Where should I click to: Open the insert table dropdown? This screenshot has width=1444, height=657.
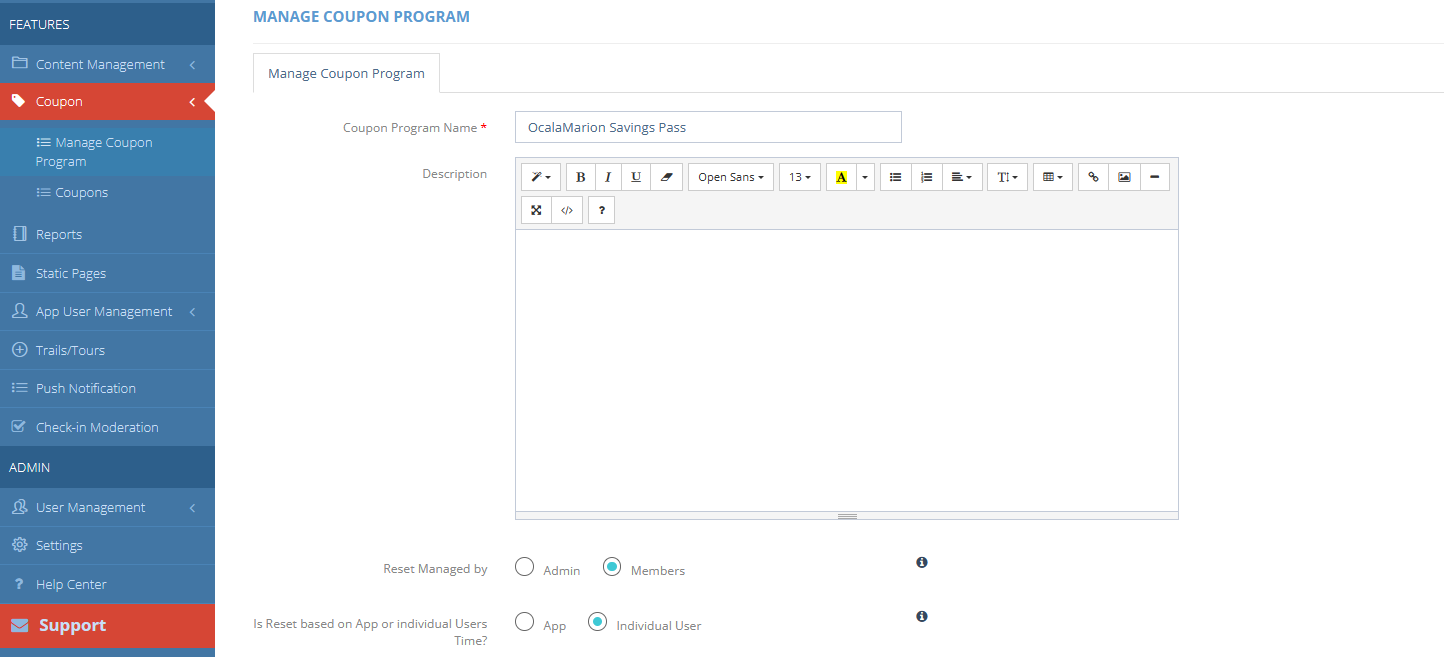point(1053,177)
